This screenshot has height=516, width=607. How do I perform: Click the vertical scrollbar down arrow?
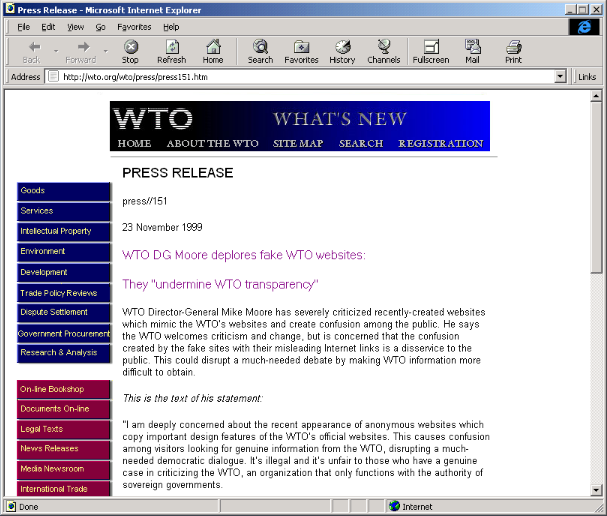(x=596, y=490)
